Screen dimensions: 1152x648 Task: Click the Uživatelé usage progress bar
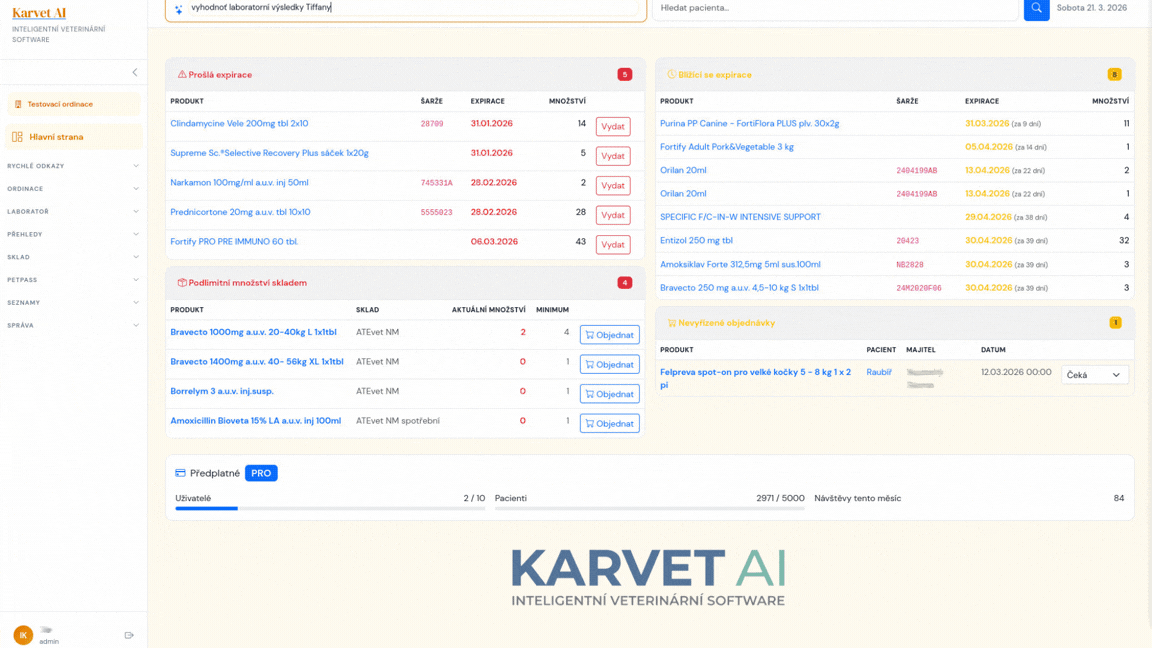(329, 508)
